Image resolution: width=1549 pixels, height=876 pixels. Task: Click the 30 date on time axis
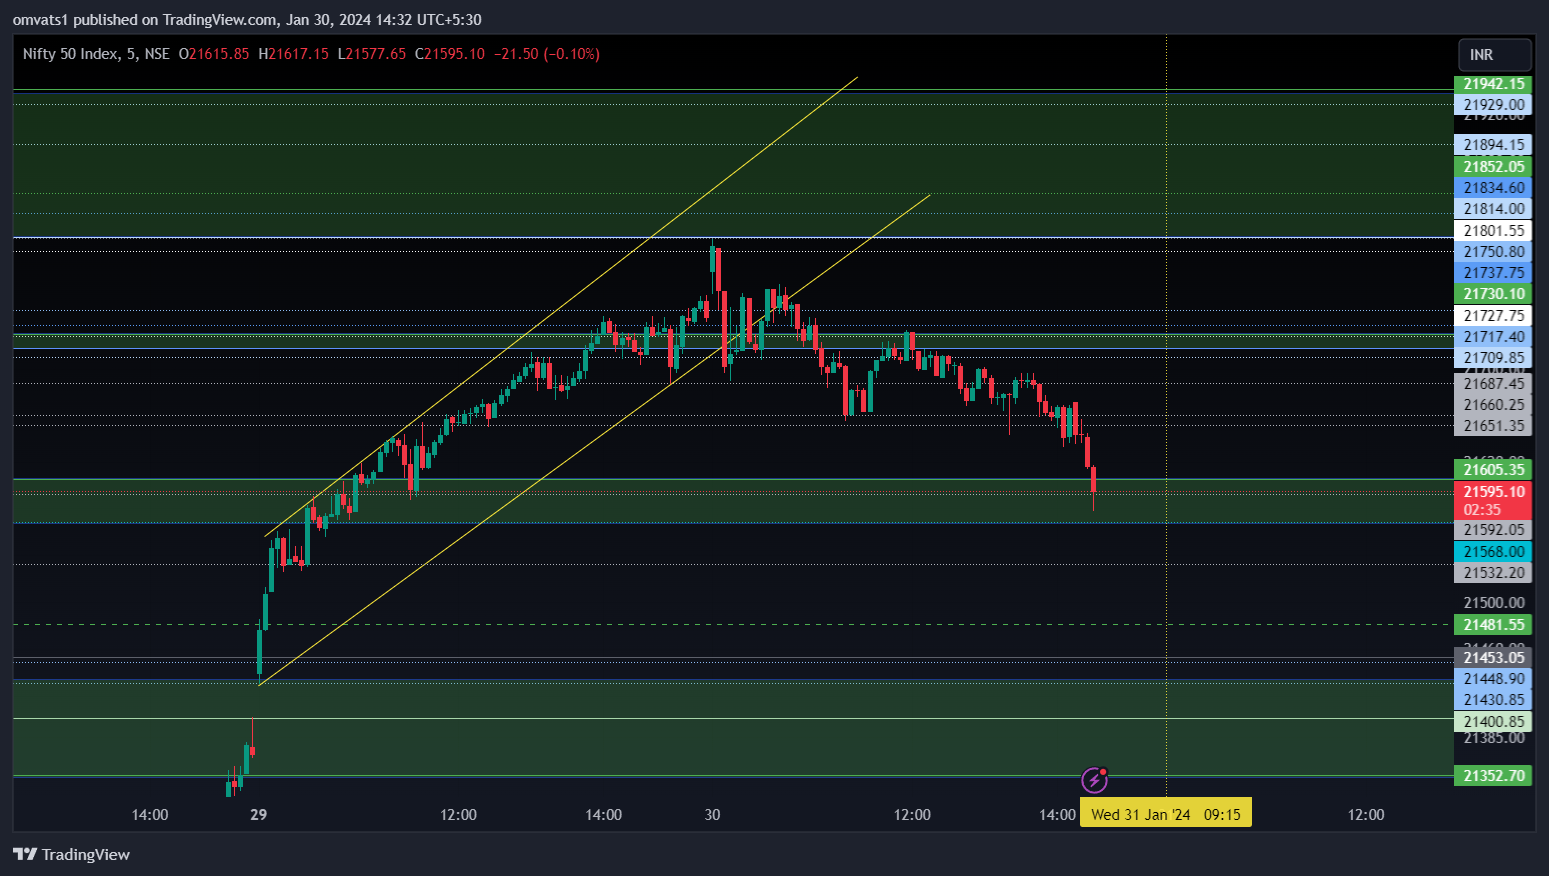tap(712, 815)
